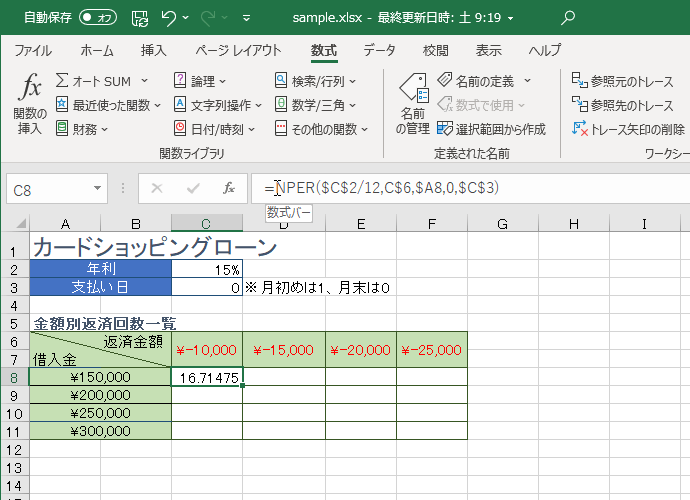
Task: Click 選択範囲から作成 button
Action: click(x=492, y=129)
